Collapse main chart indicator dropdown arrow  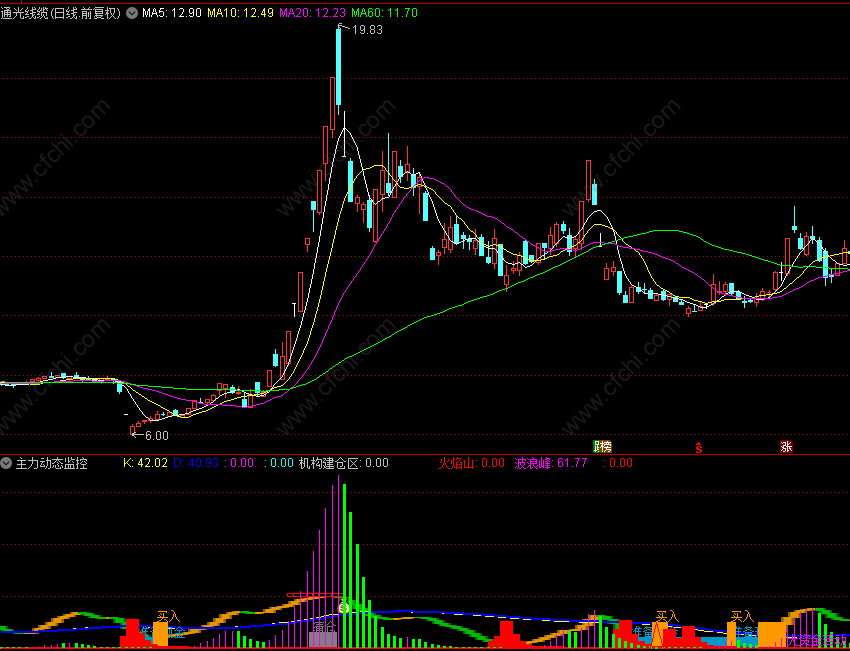[132, 14]
